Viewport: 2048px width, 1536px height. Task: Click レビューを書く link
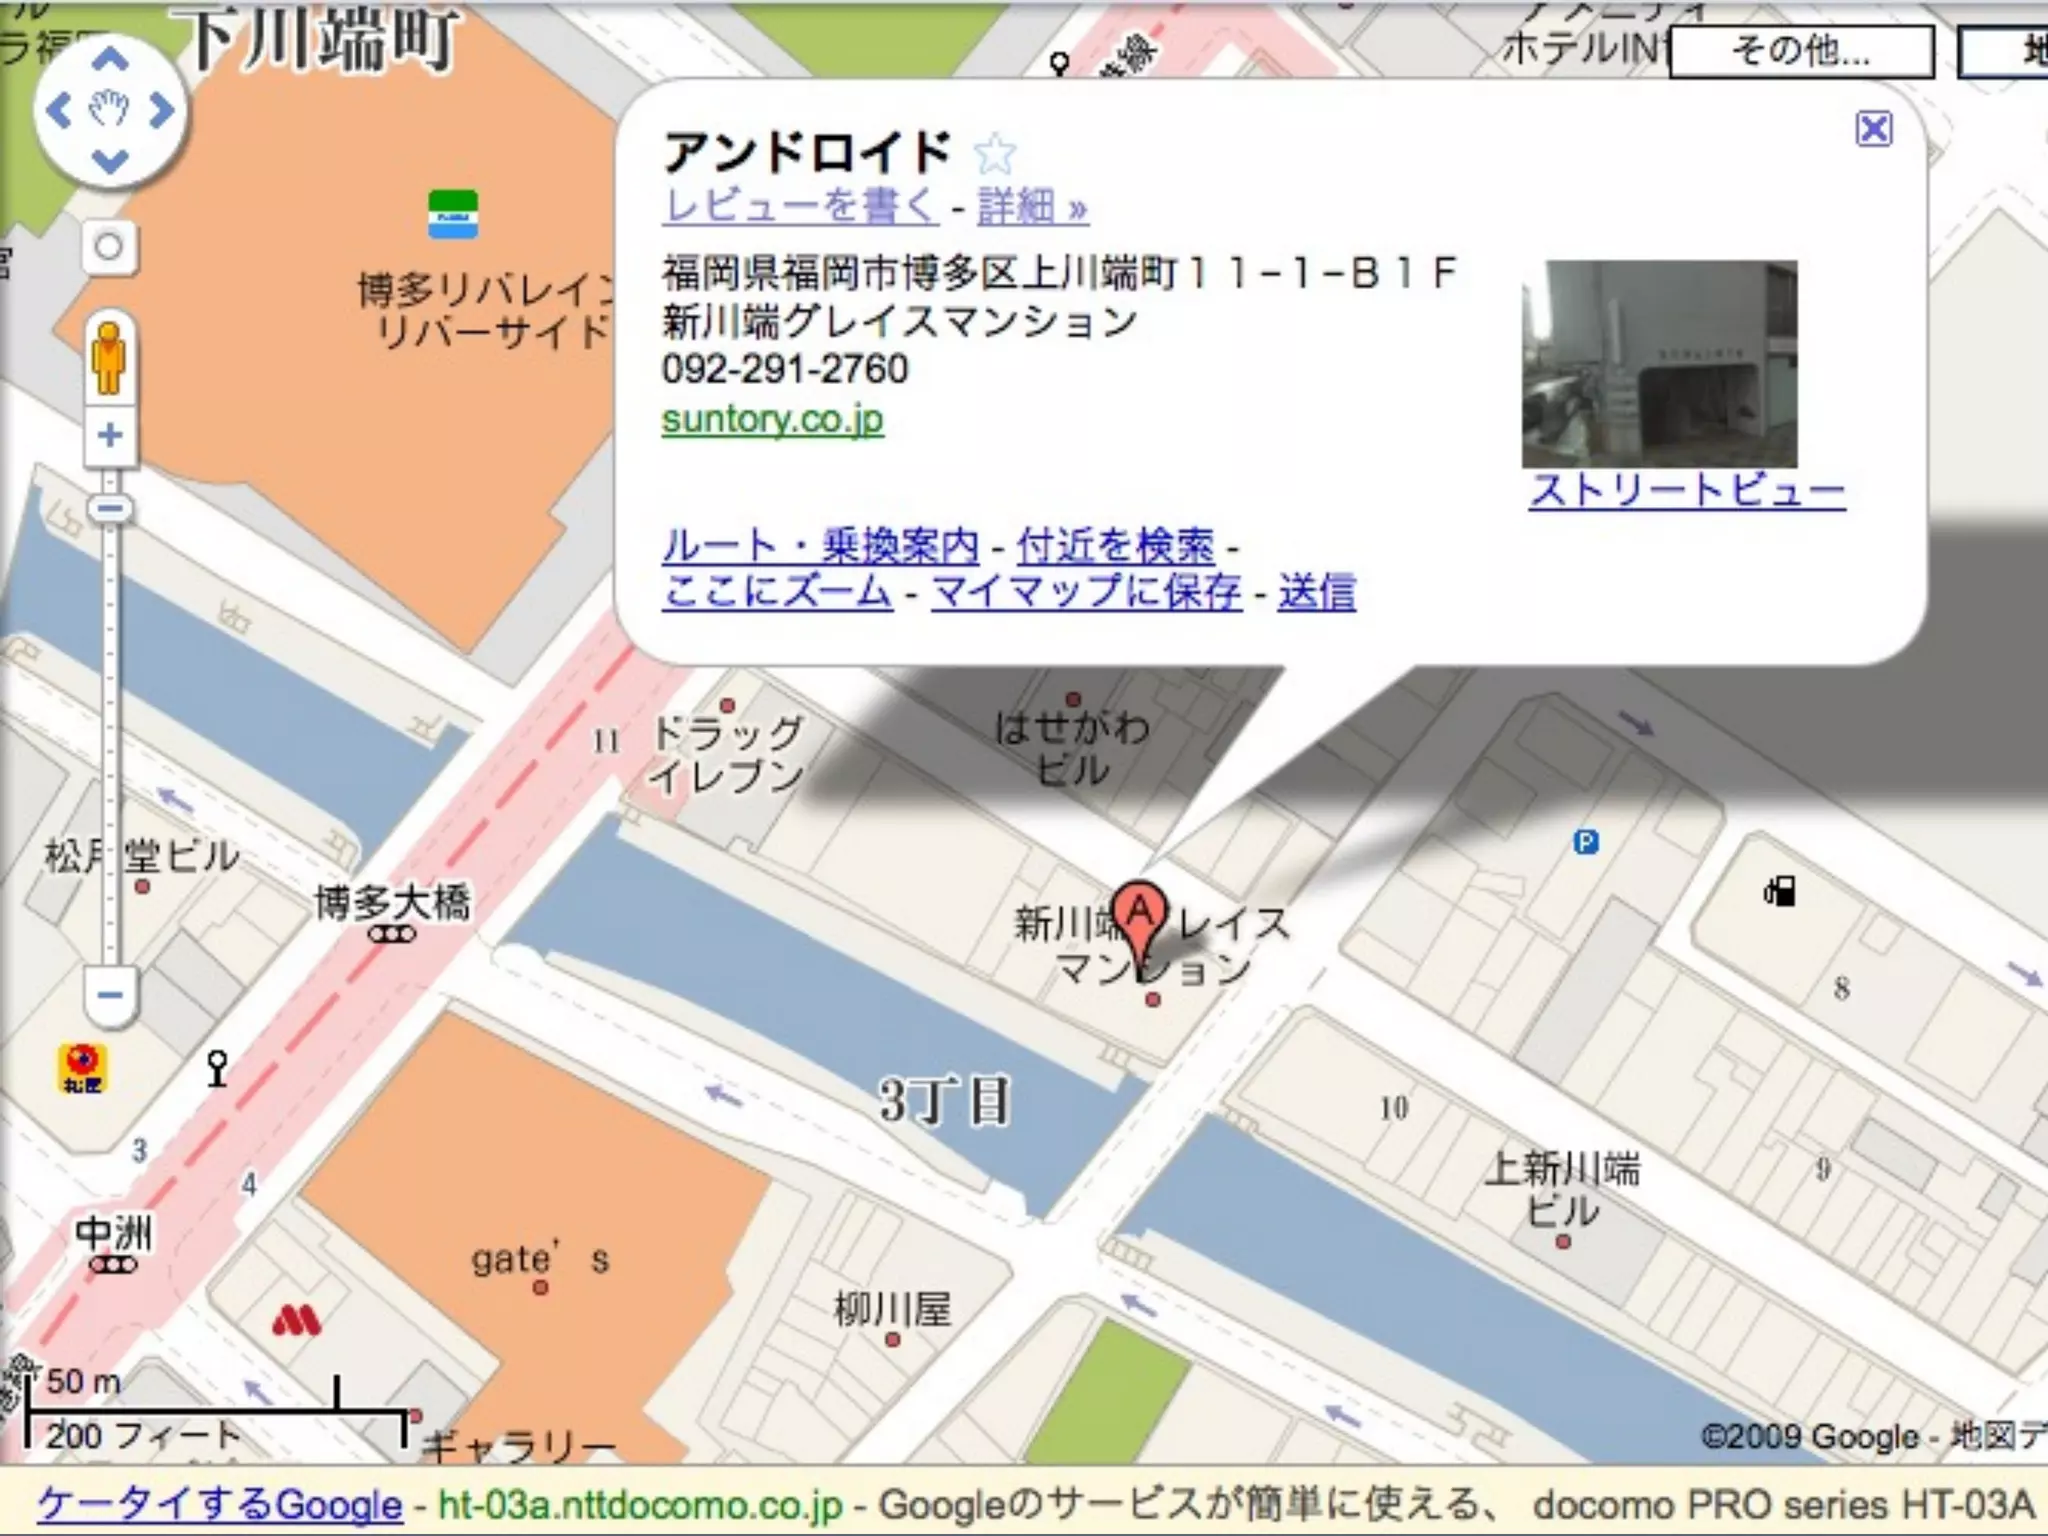(x=800, y=206)
